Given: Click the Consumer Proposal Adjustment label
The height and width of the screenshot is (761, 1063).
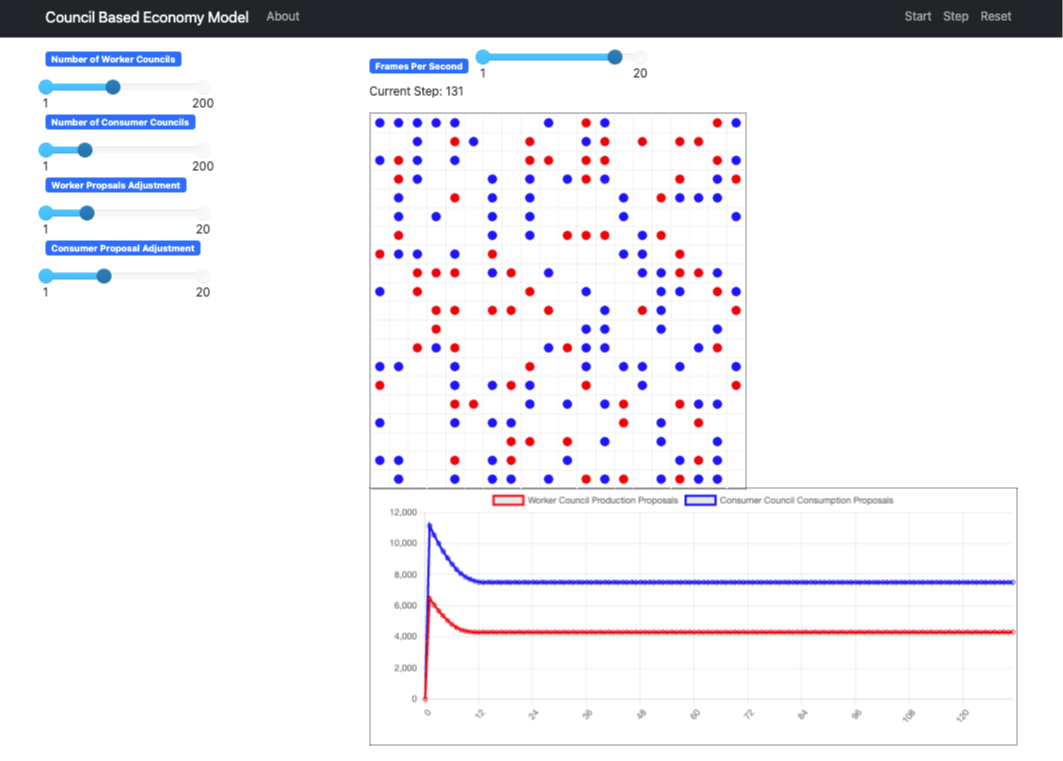Looking at the screenshot, I should [x=123, y=248].
